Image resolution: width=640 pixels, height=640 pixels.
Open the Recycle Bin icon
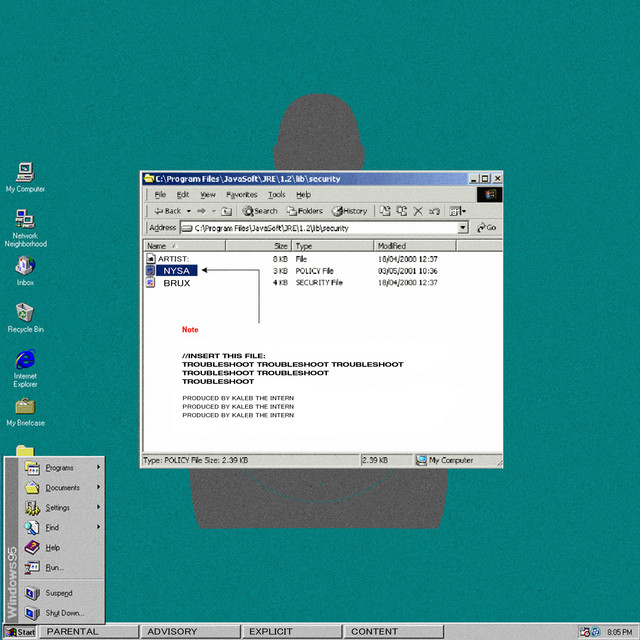click(x=25, y=313)
